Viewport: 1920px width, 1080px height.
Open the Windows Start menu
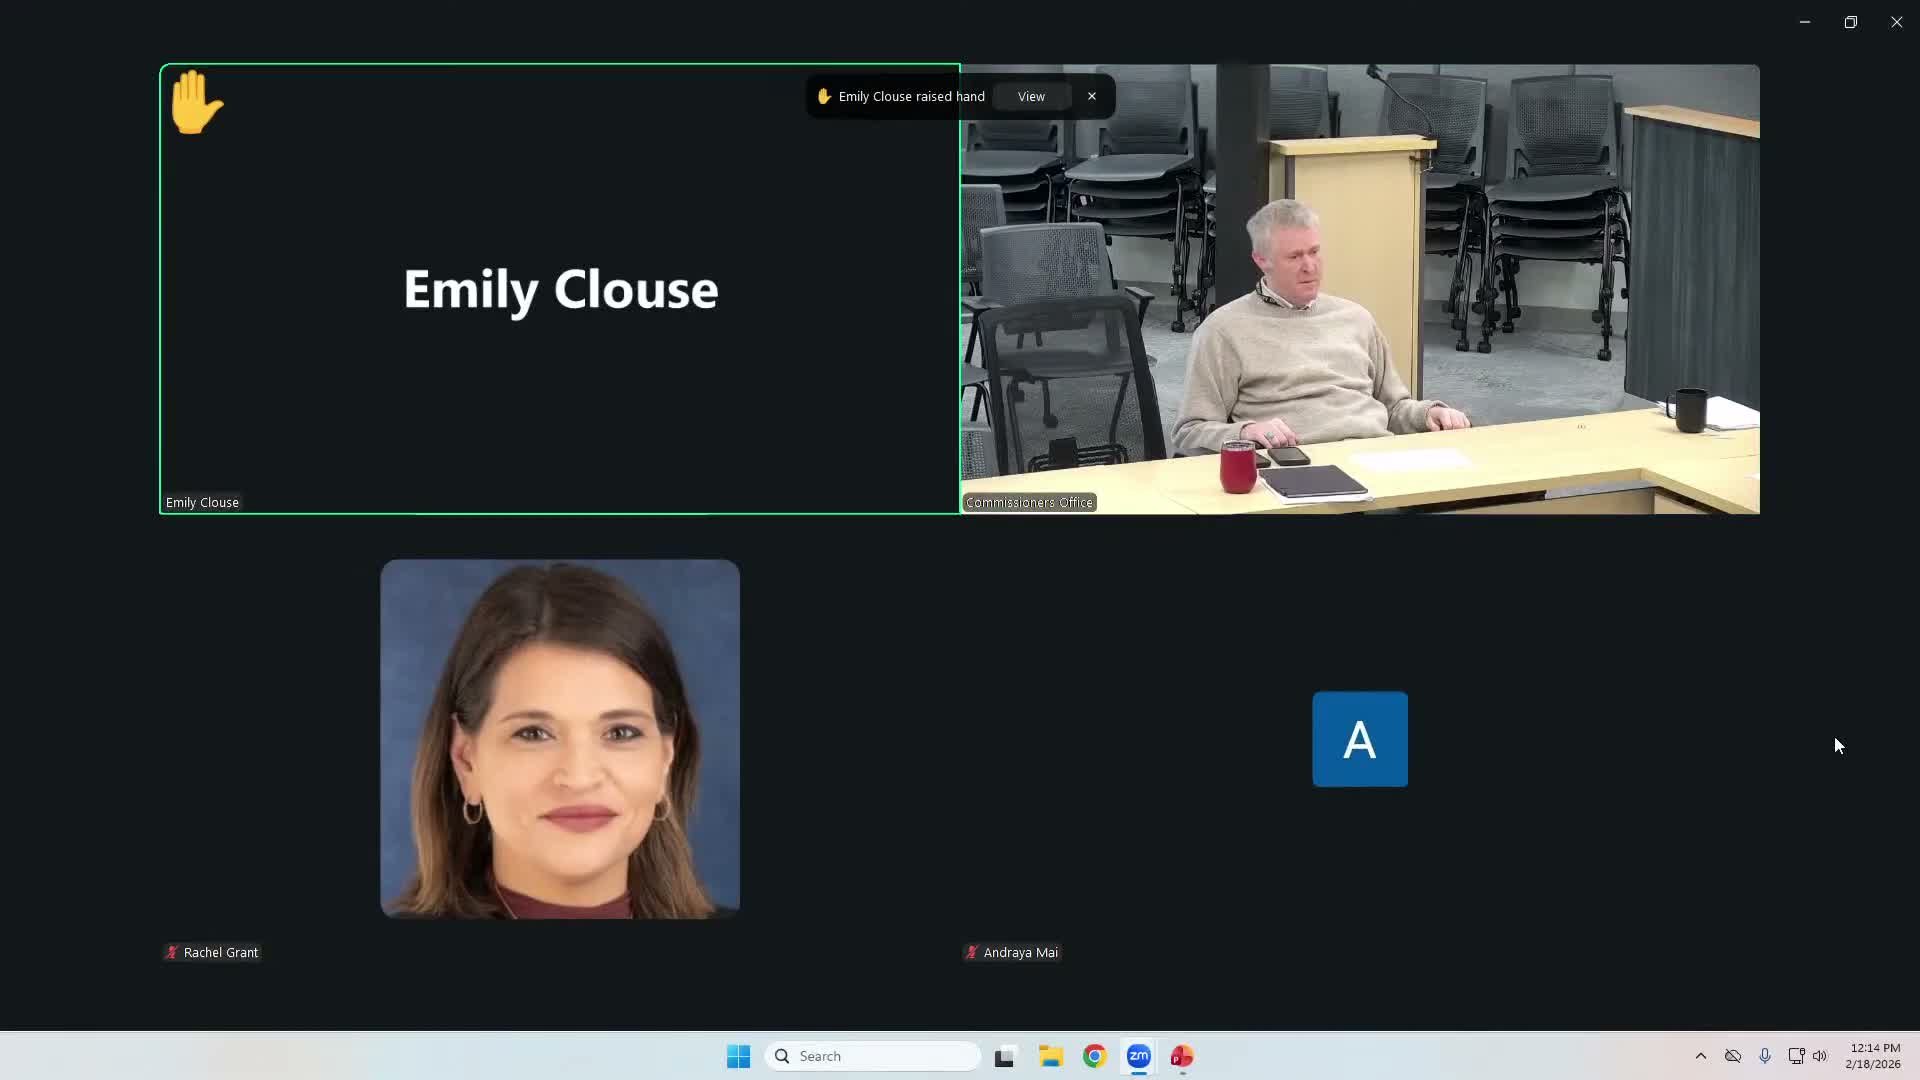tap(738, 1056)
